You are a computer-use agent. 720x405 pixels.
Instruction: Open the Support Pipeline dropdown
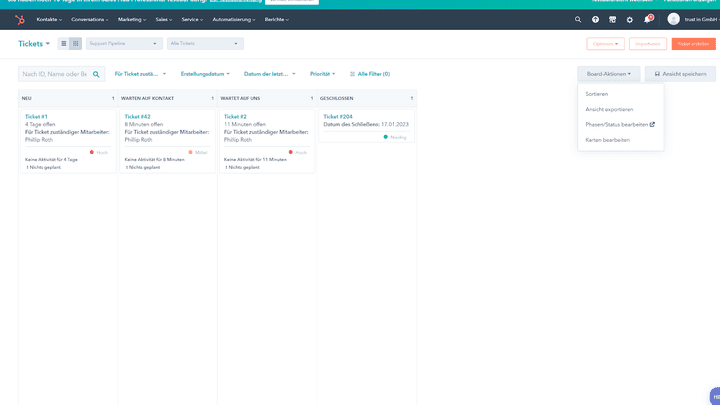pos(124,44)
